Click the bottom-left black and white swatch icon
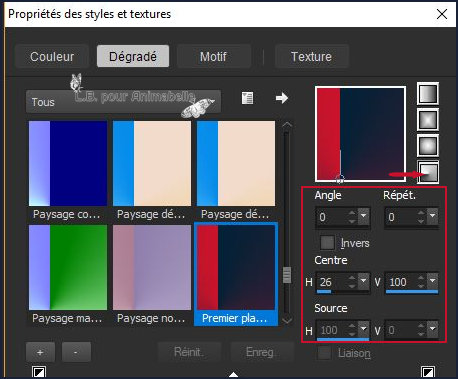 click(x=39, y=372)
